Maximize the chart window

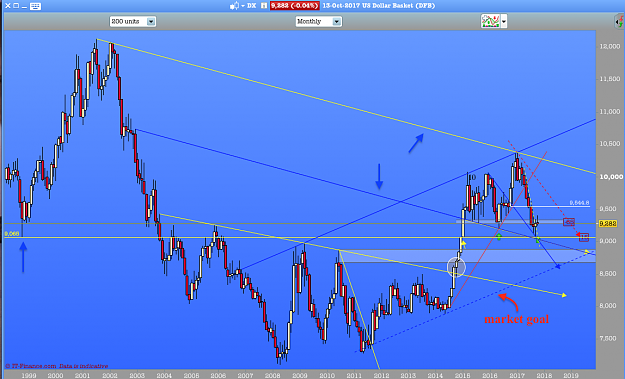click(x=16, y=6)
